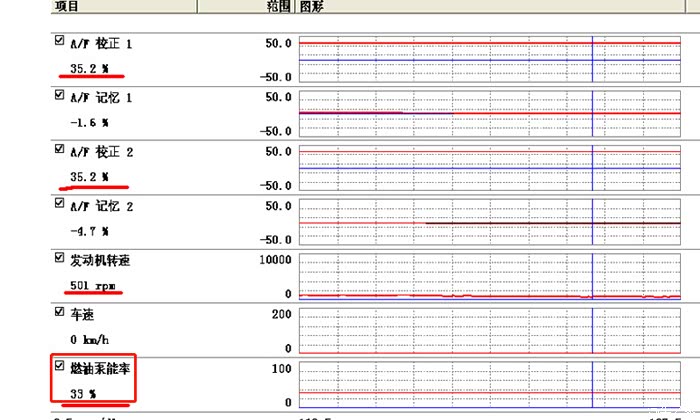This screenshot has height=420, width=700.
Task: Select the 0 km/h vehicle speed value
Action: [89, 340]
